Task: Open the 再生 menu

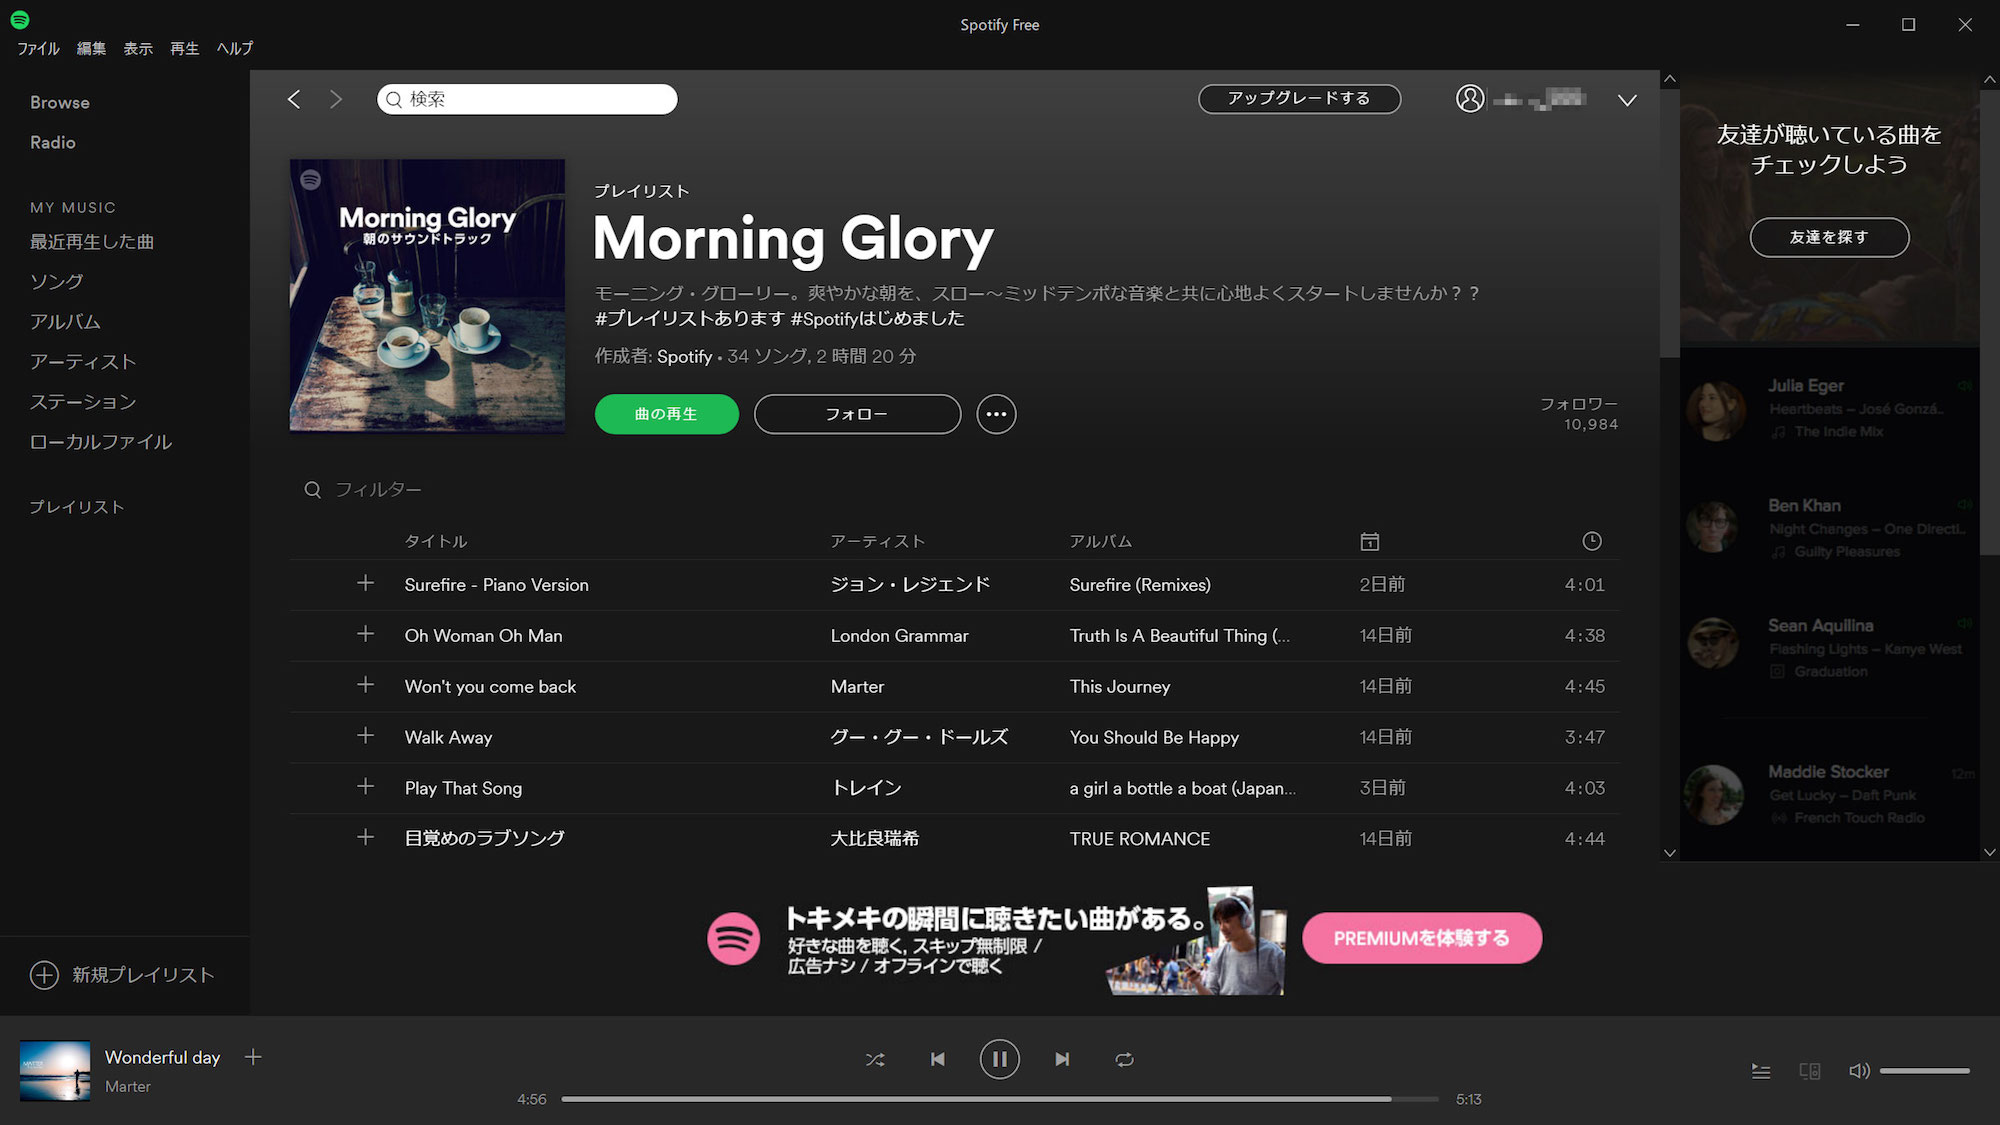Action: 184,49
